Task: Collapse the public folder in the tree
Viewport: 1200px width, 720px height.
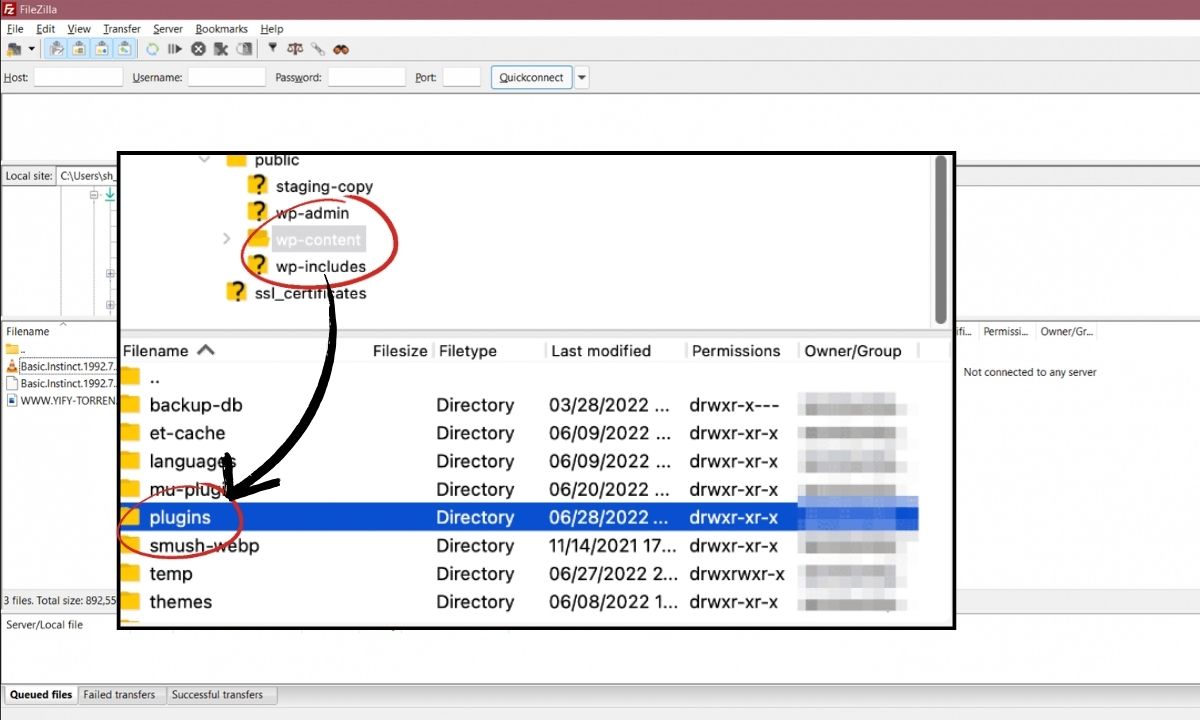Action: [x=205, y=159]
